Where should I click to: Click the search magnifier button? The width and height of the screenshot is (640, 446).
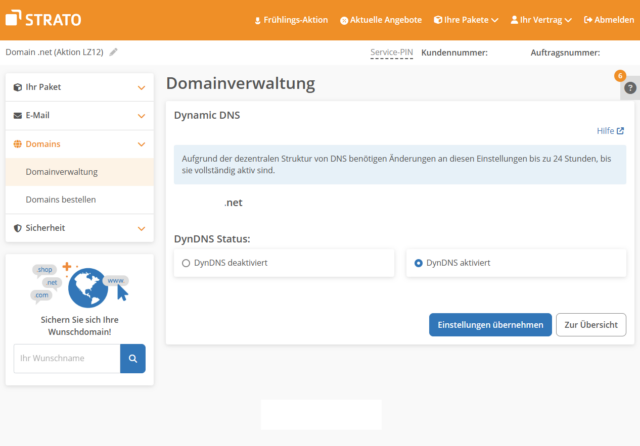coord(132,358)
